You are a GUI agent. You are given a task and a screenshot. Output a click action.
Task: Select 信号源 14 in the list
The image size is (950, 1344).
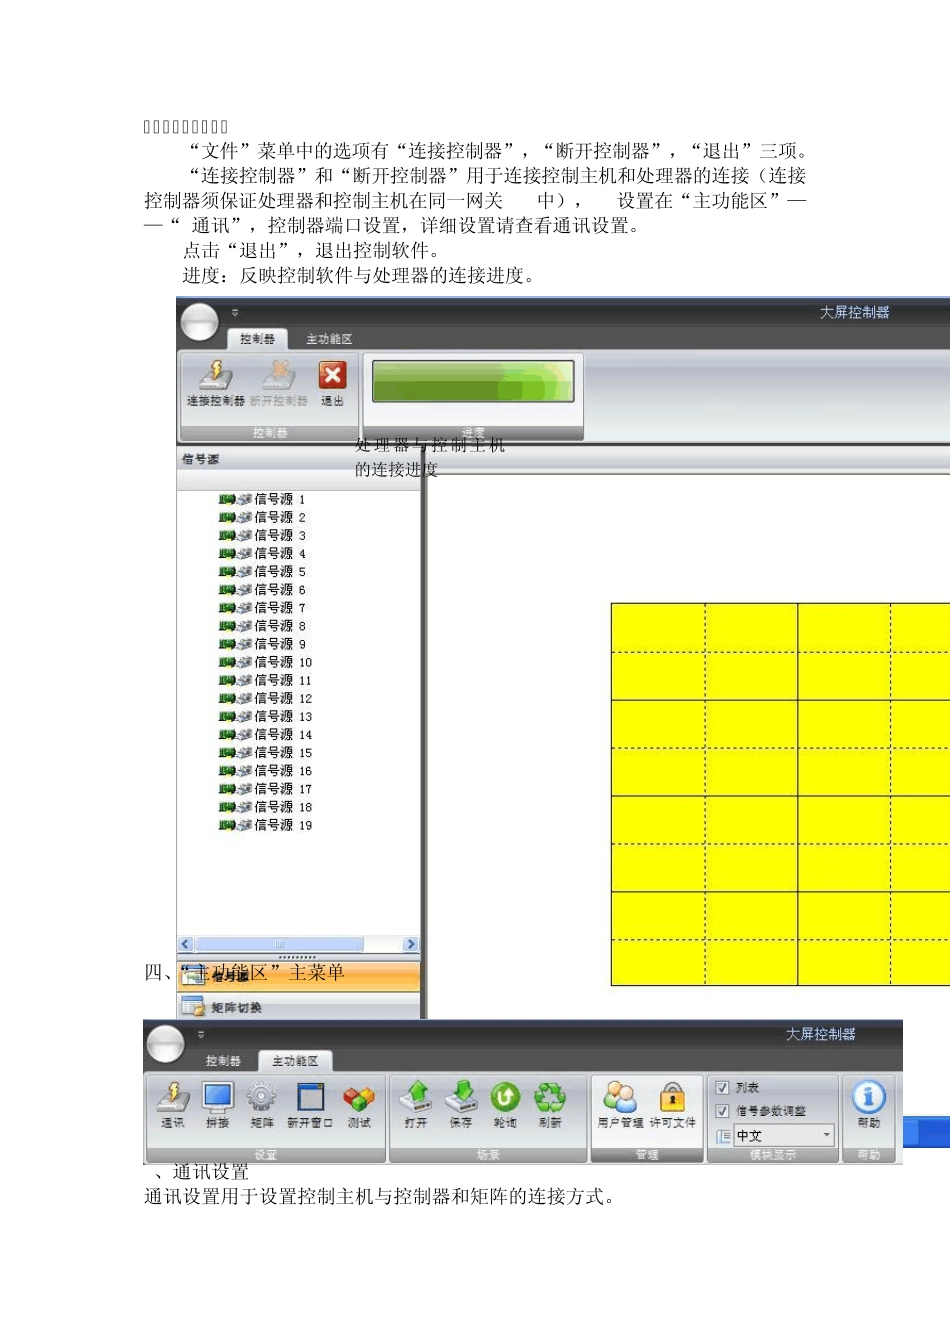(x=265, y=734)
